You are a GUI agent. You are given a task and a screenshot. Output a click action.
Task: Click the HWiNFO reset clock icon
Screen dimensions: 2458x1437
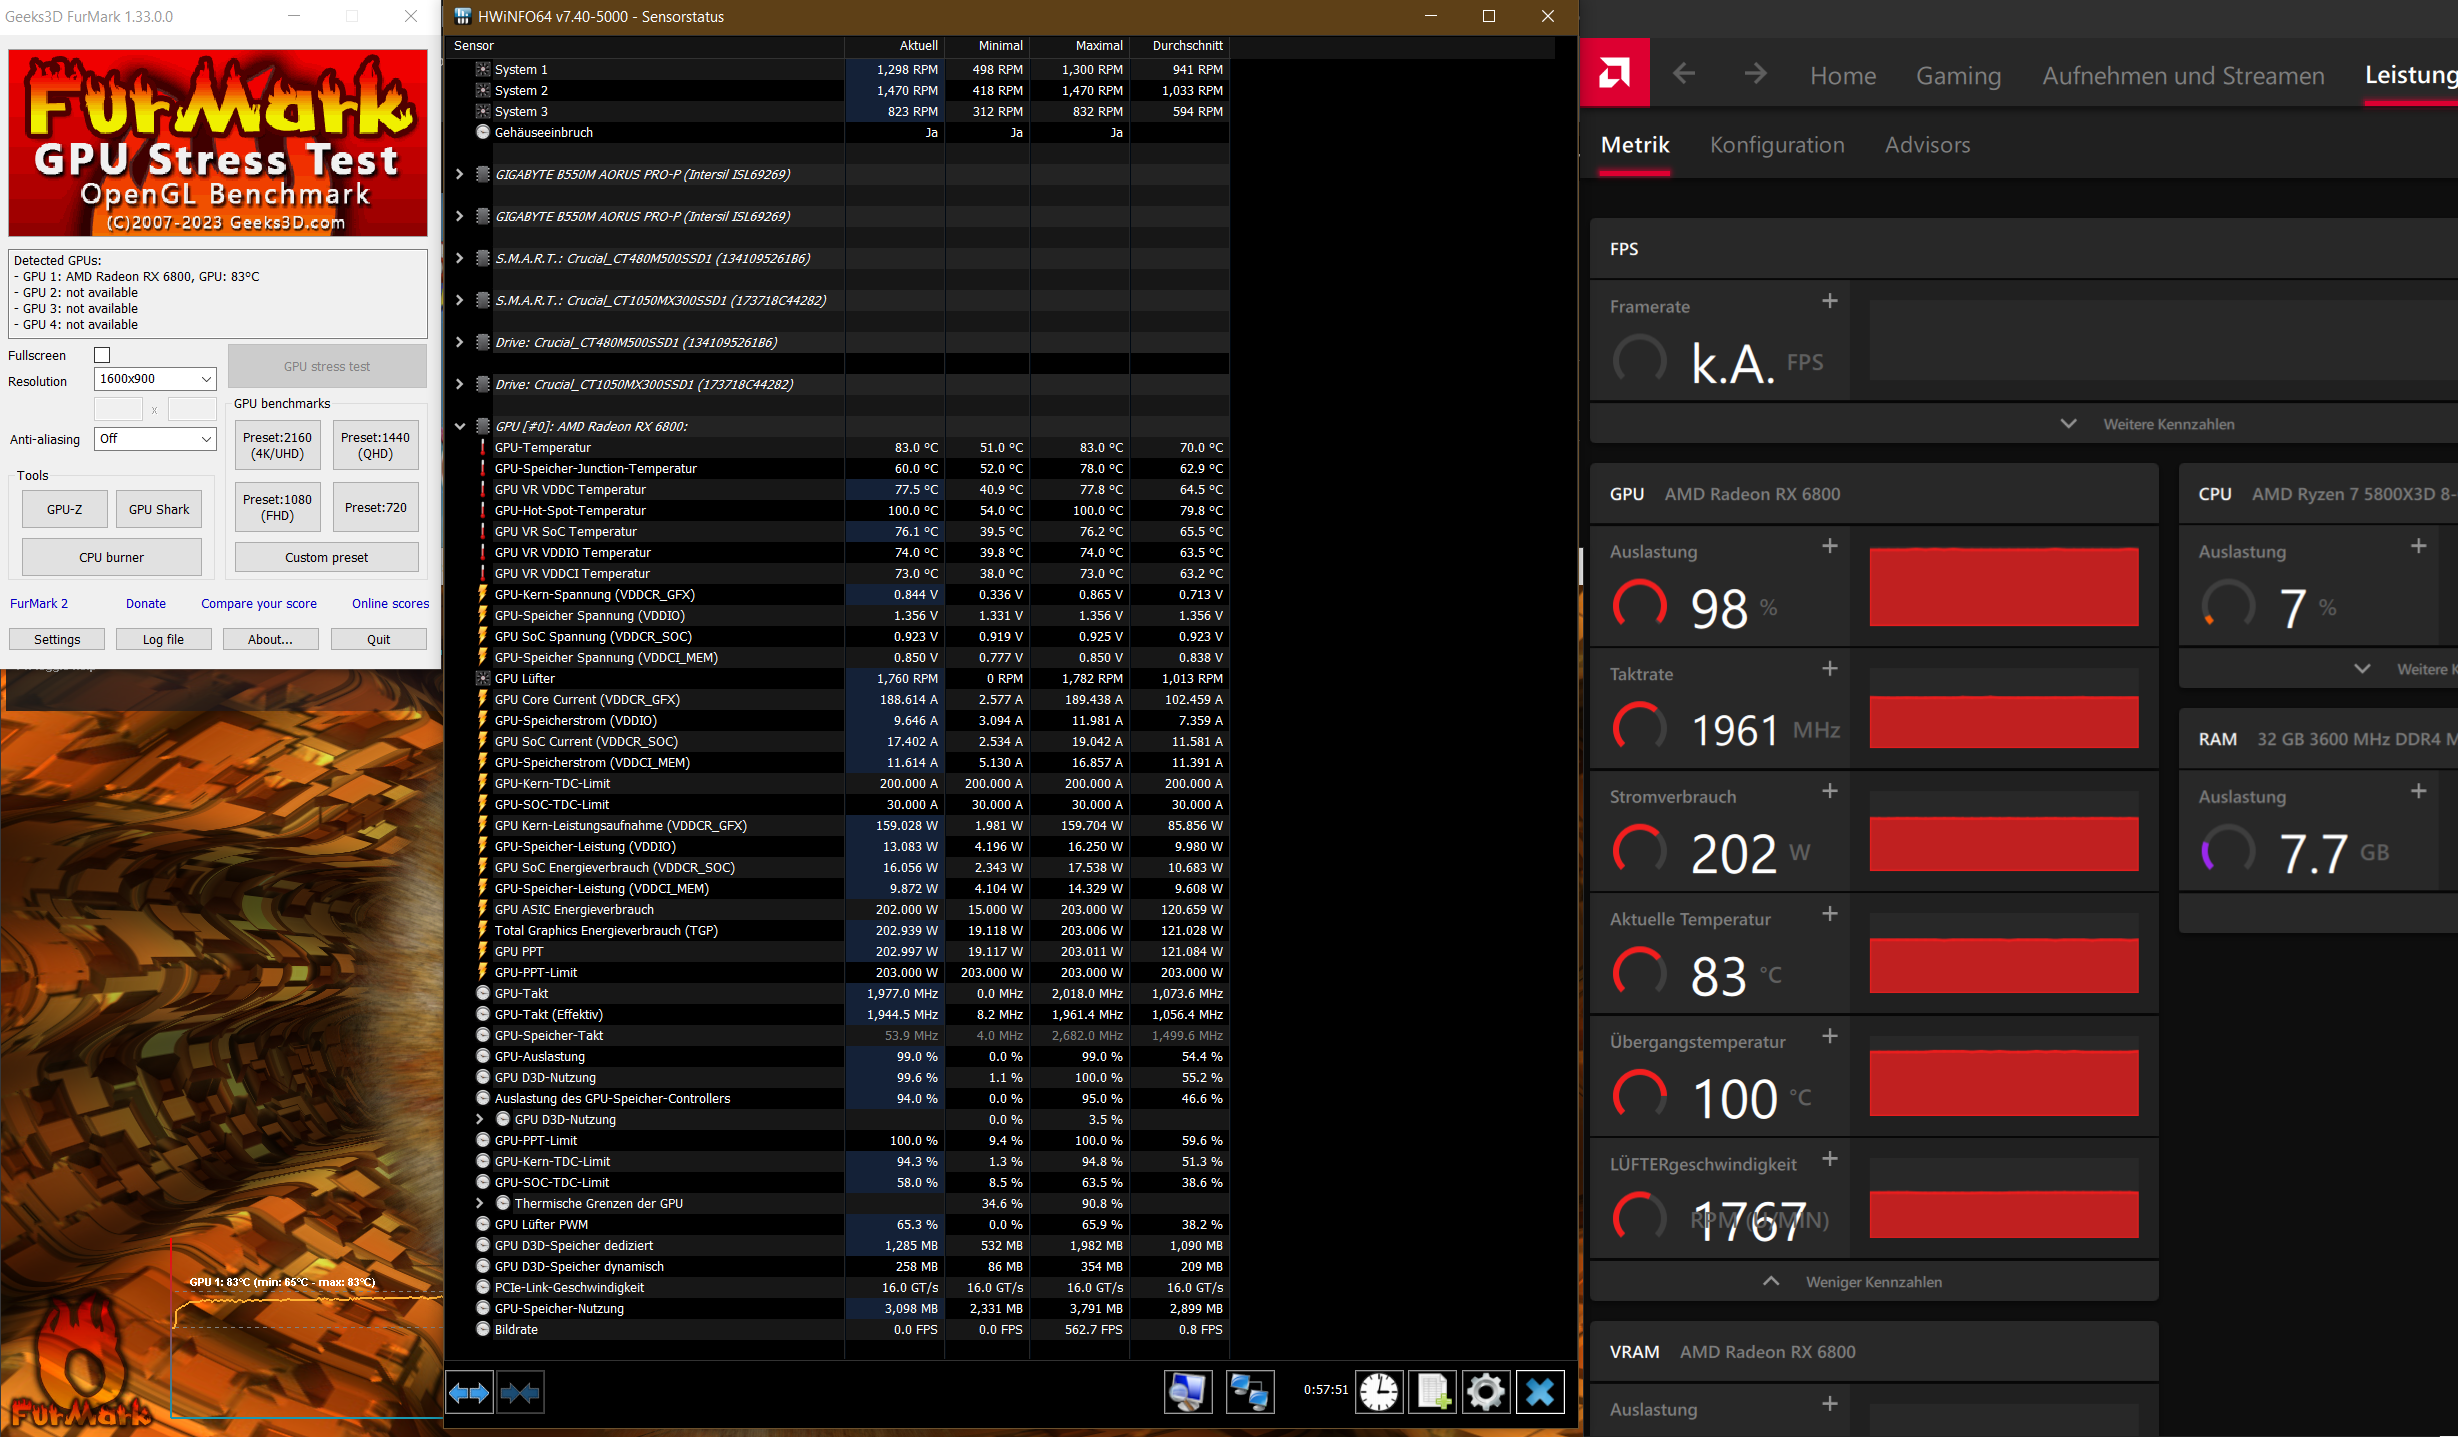tap(1379, 1392)
